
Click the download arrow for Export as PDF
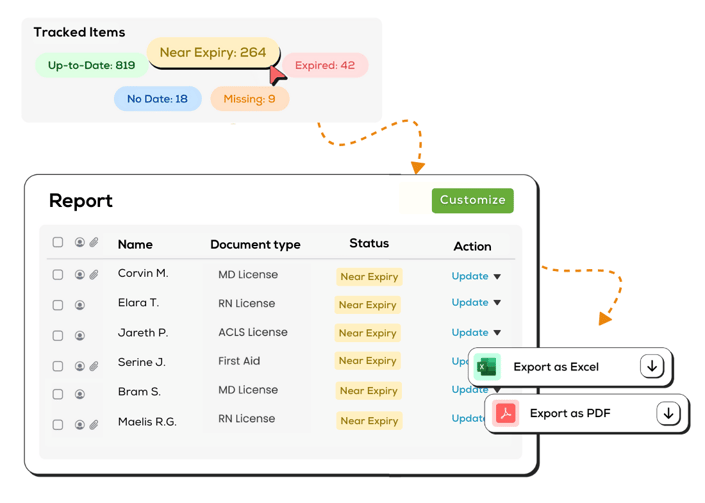668,413
